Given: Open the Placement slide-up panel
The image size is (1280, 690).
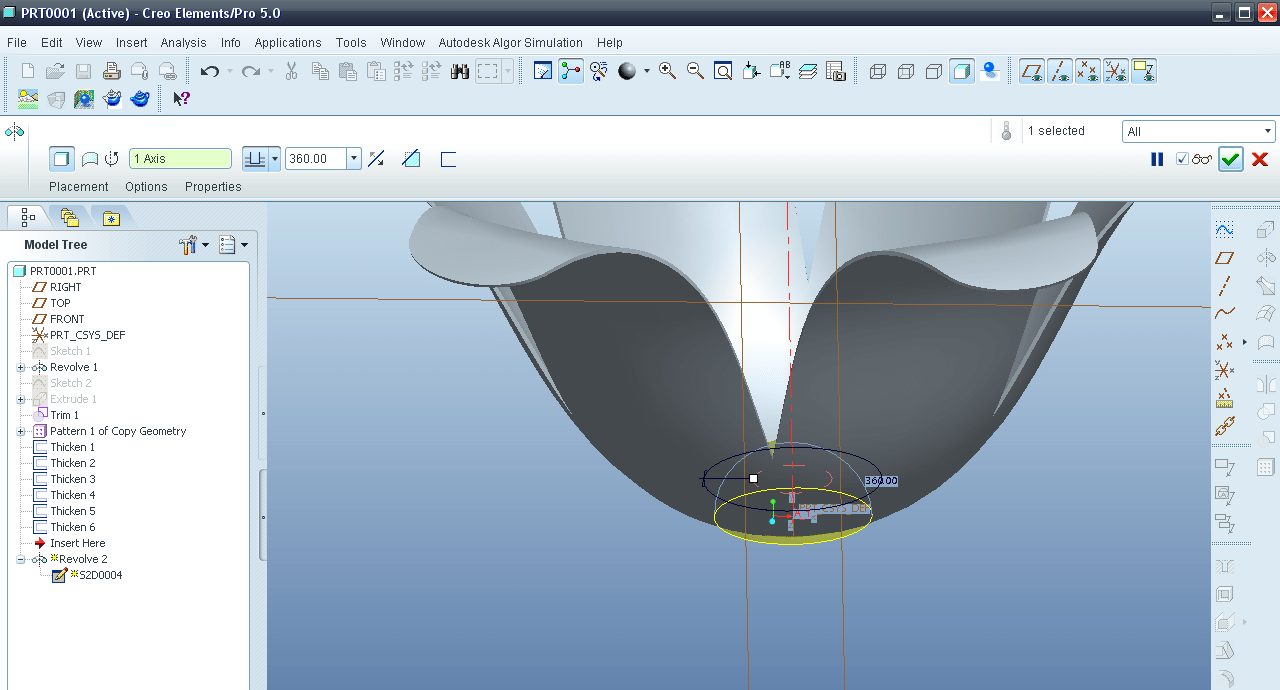Looking at the screenshot, I should coord(79,186).
